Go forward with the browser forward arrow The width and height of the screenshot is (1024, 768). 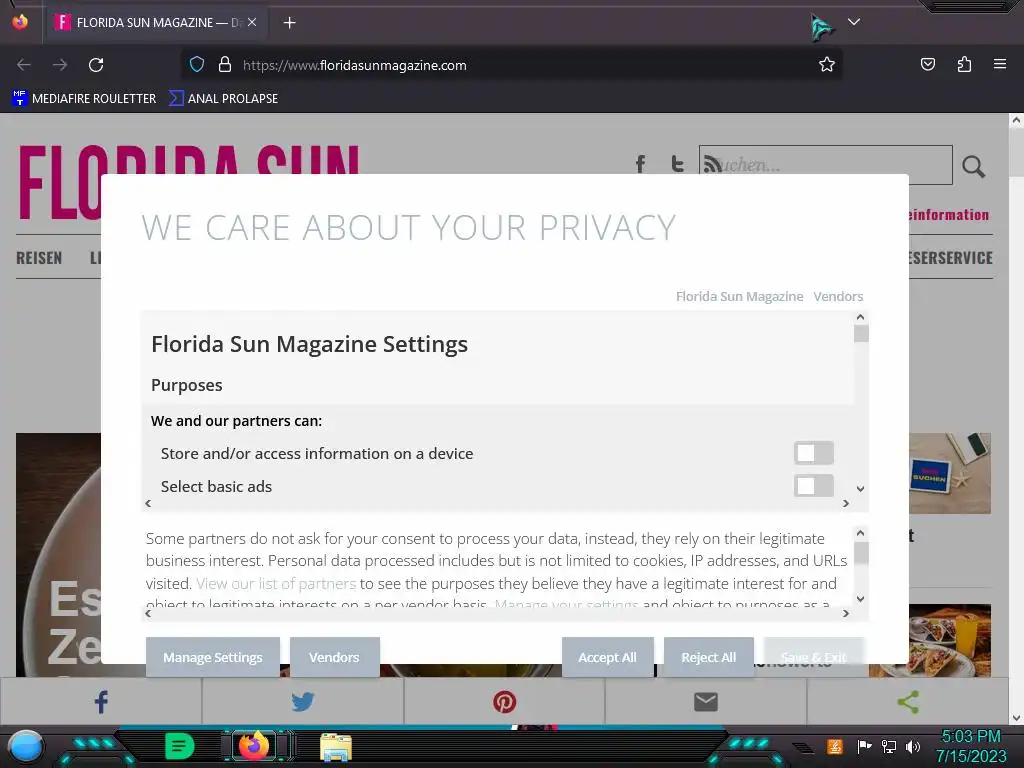(60, 65)
